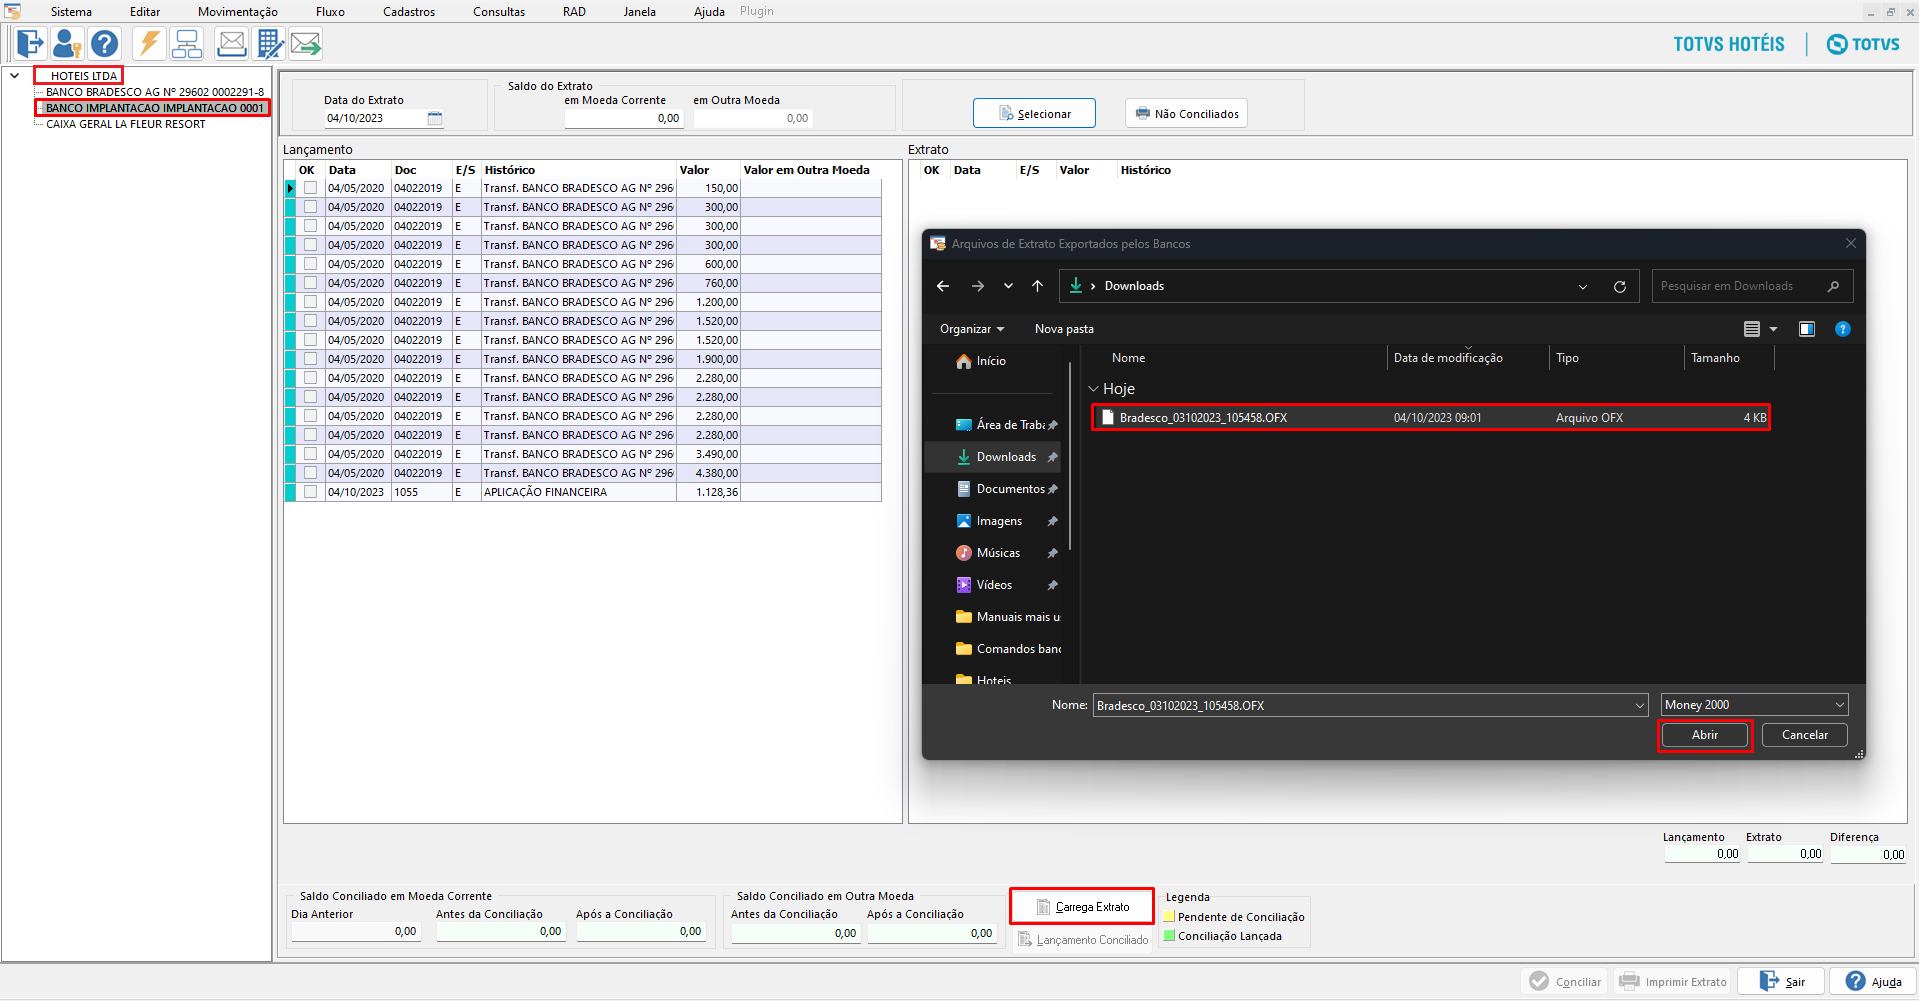Open the Money 2000 file type dropdown

(x=1755, y=705)
